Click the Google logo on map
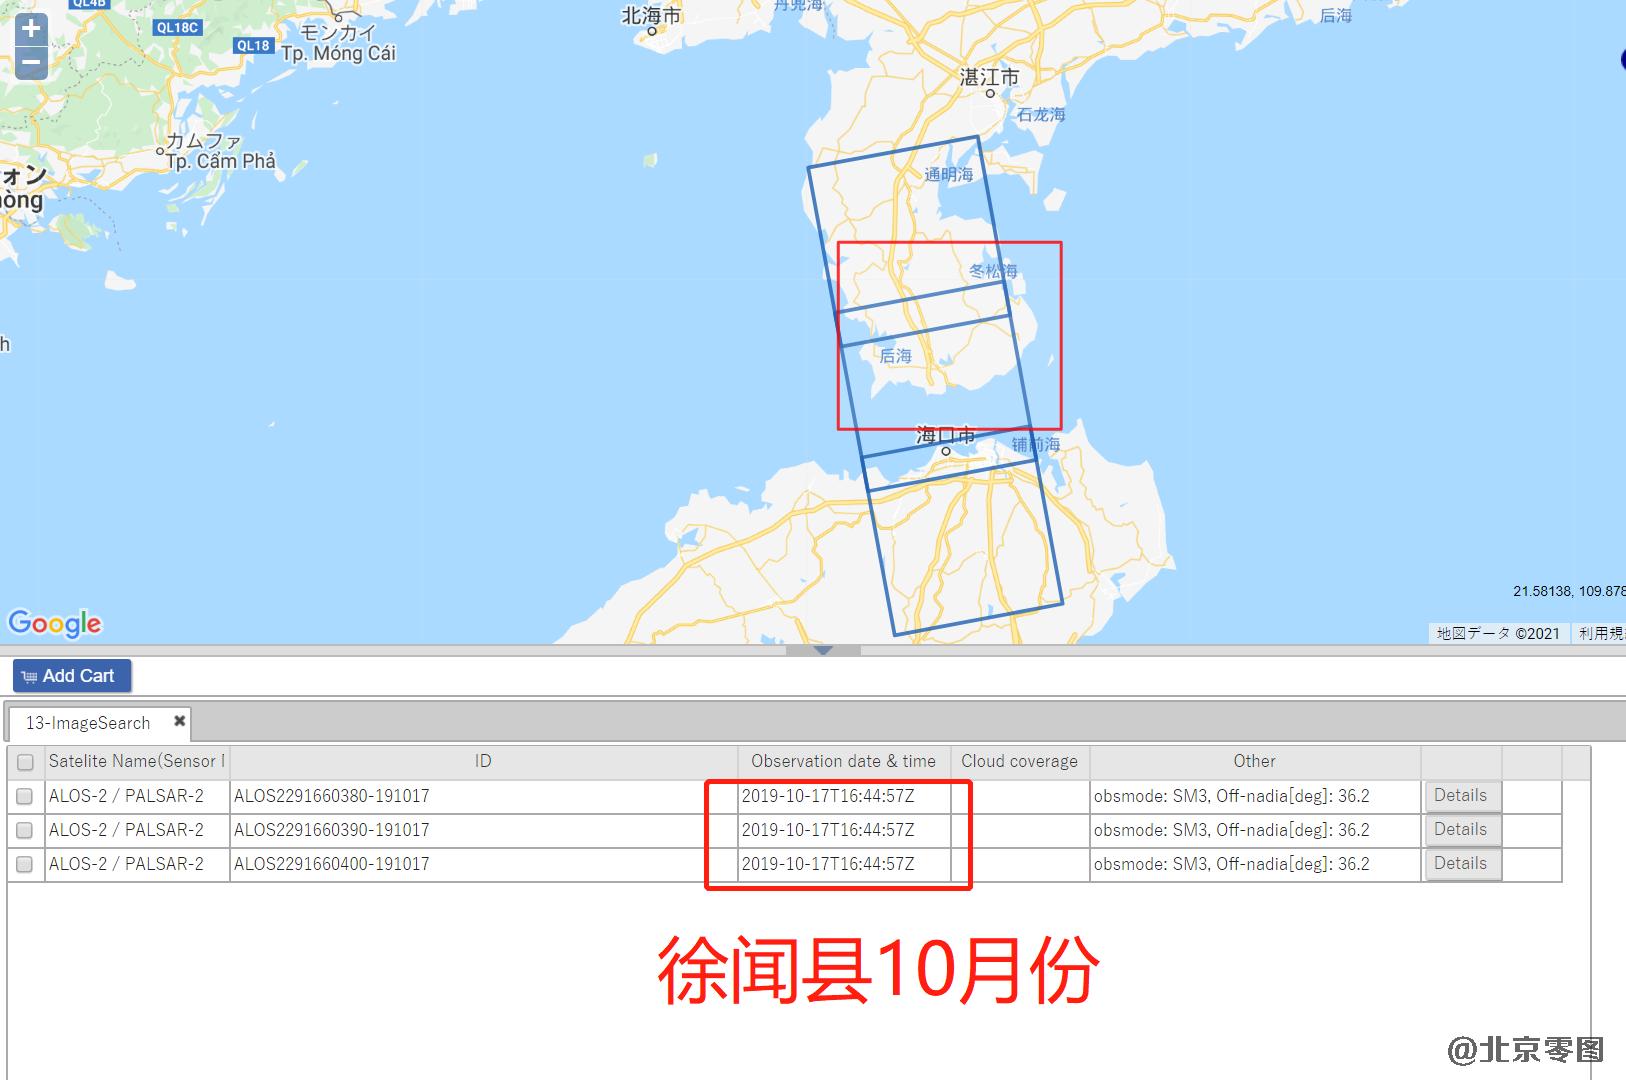 point(55,624)
